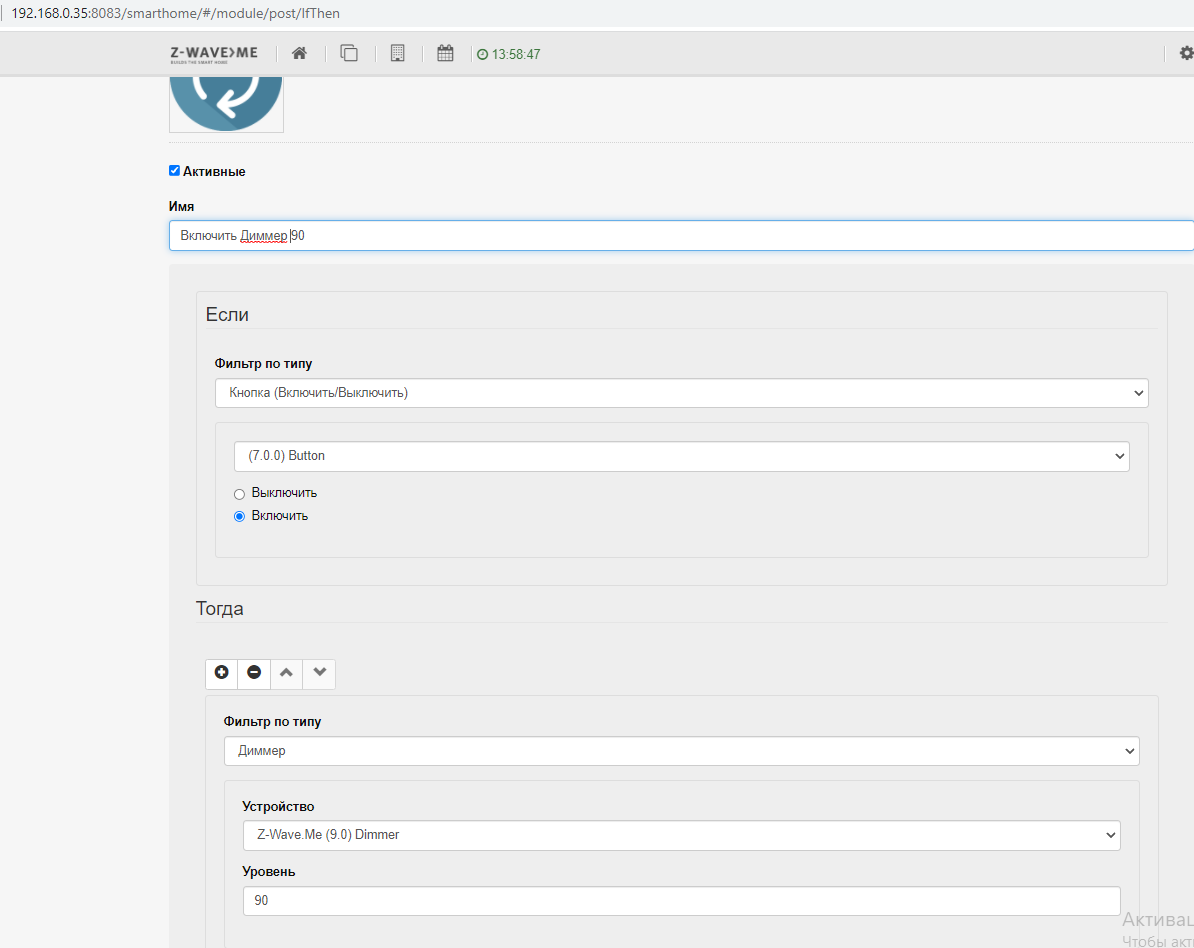
Task: Click the module circular arrow image
Action: click(x=226, y=104)
